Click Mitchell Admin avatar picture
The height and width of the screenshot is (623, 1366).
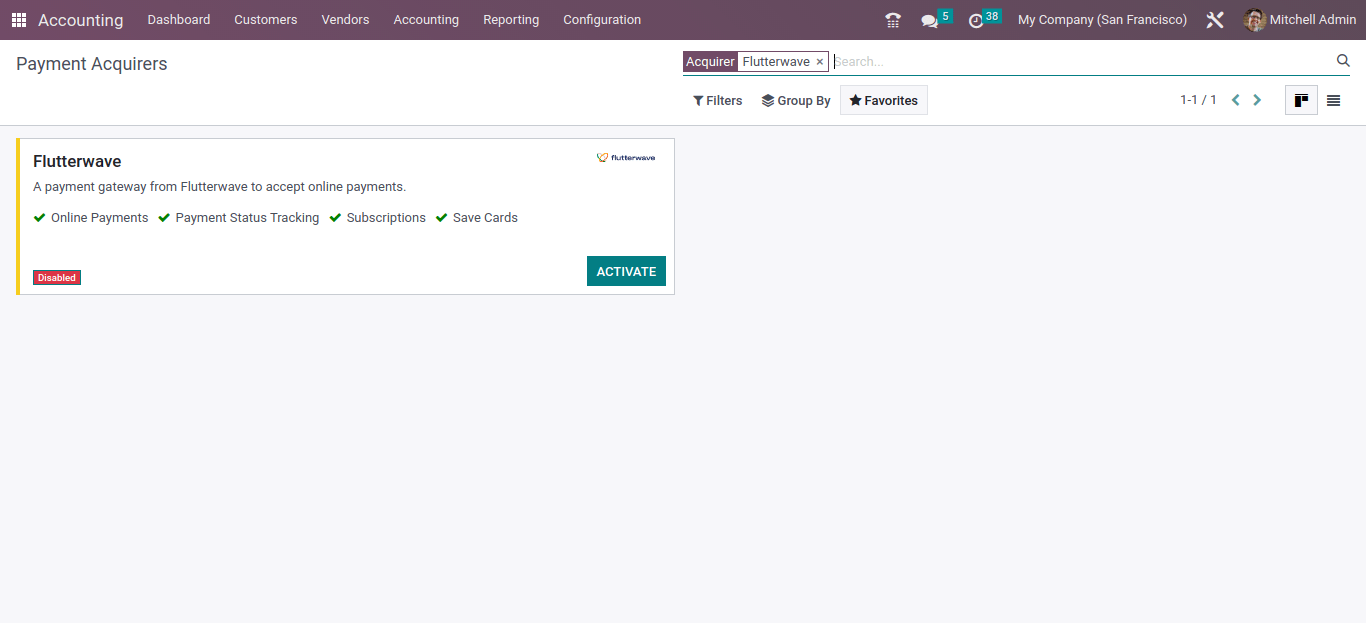click(x=1254, y=20)
